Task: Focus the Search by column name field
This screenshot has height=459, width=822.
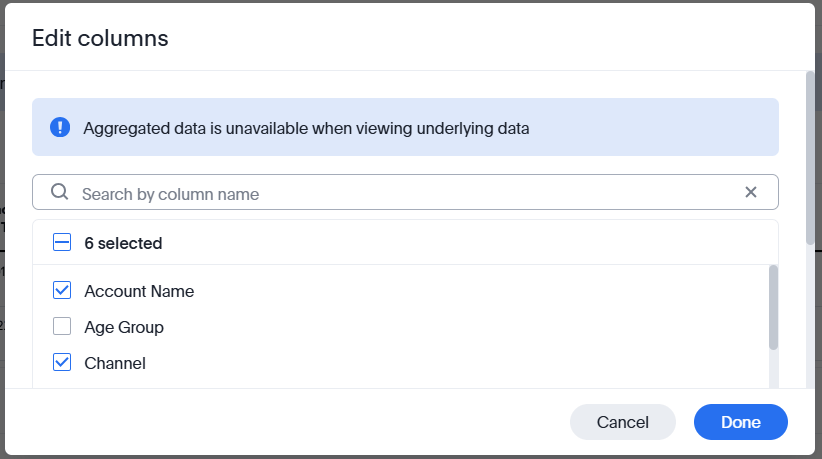Action: coord(400,194)
